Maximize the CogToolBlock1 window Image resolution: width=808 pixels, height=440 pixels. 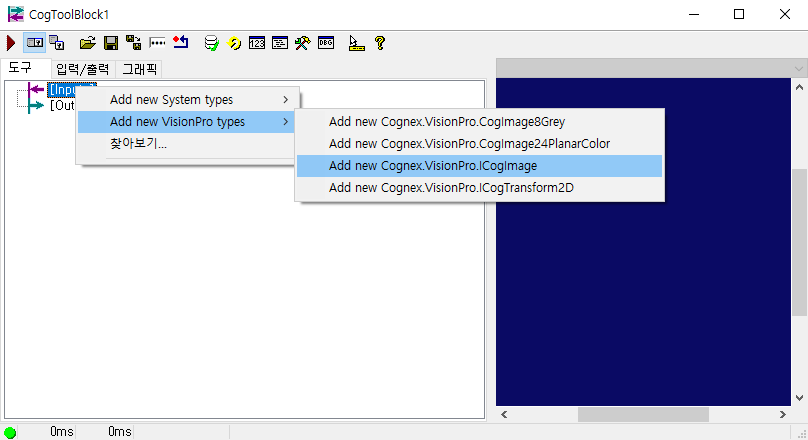(739, 14)
